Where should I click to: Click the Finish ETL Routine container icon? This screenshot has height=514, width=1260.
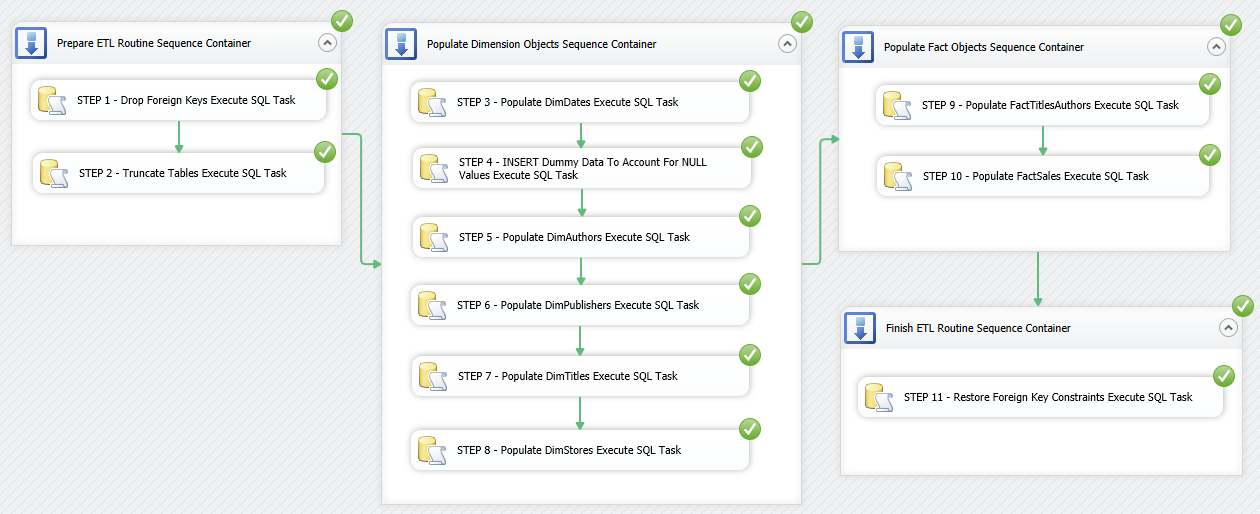860,328
